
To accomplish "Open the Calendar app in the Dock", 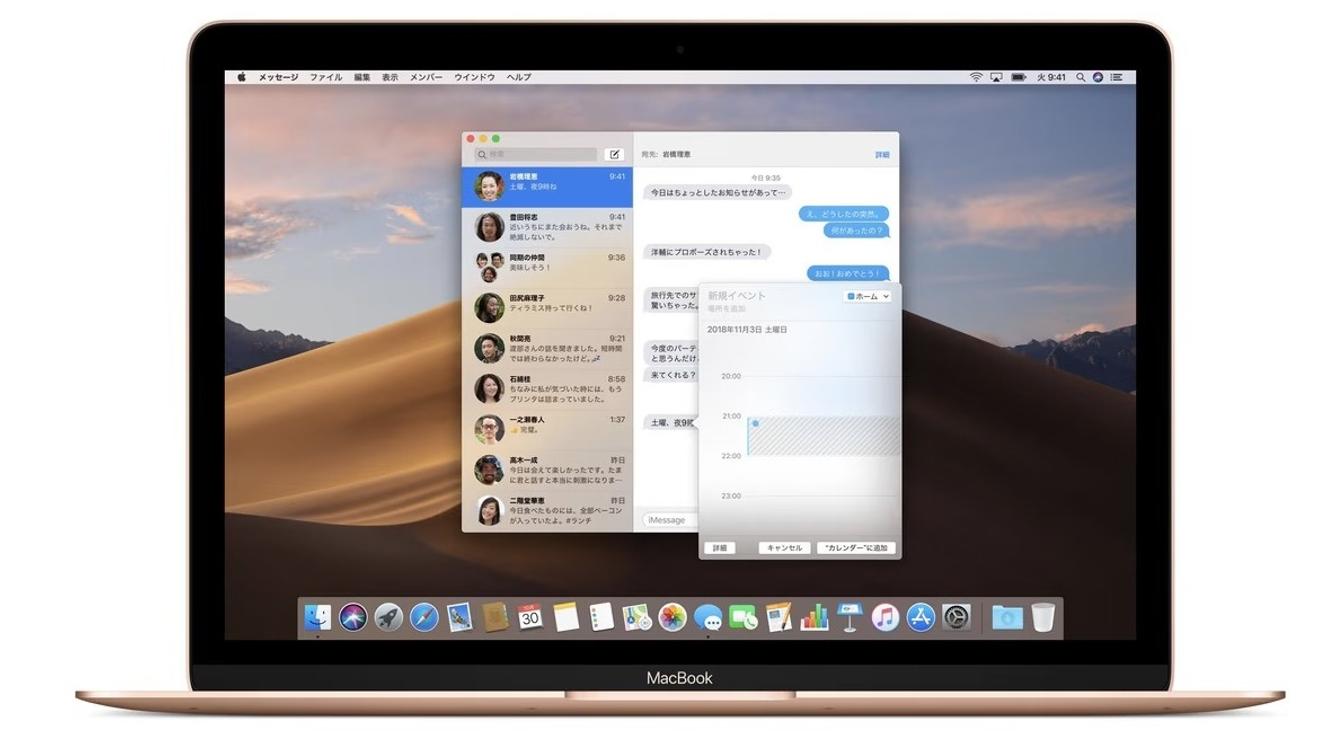I will coord(528,617).
